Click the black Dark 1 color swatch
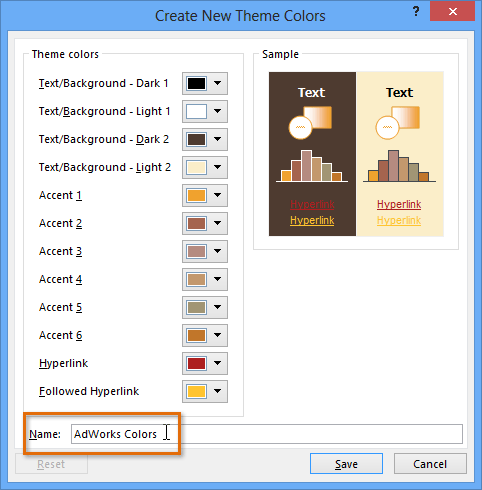 click(196, 83)
